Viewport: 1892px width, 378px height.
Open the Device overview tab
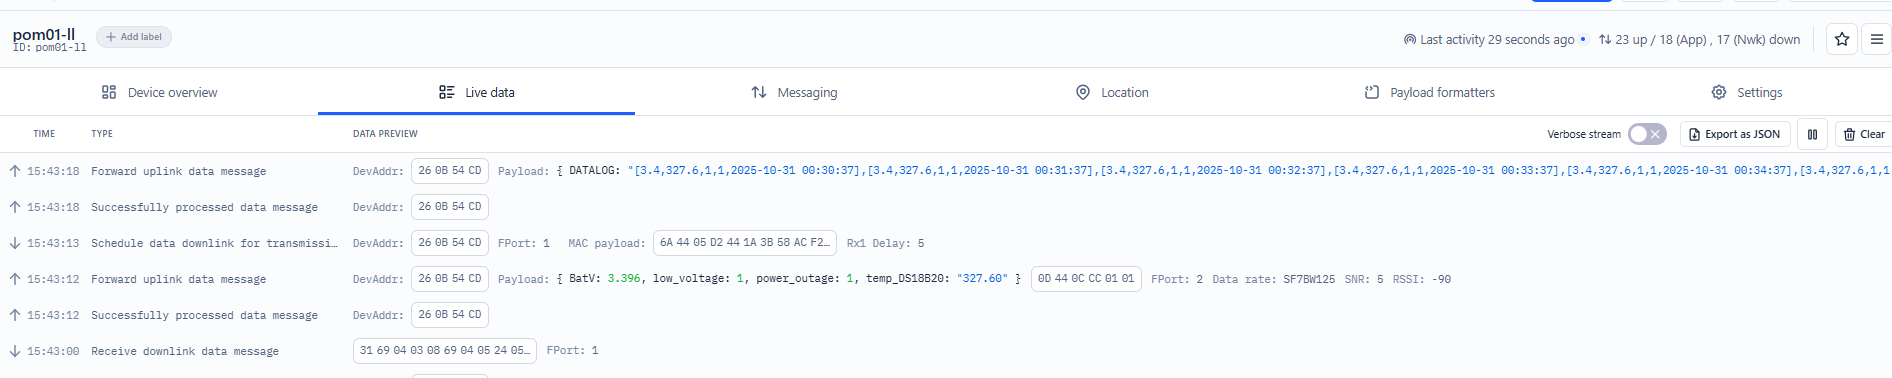click(x=159, y=92)
